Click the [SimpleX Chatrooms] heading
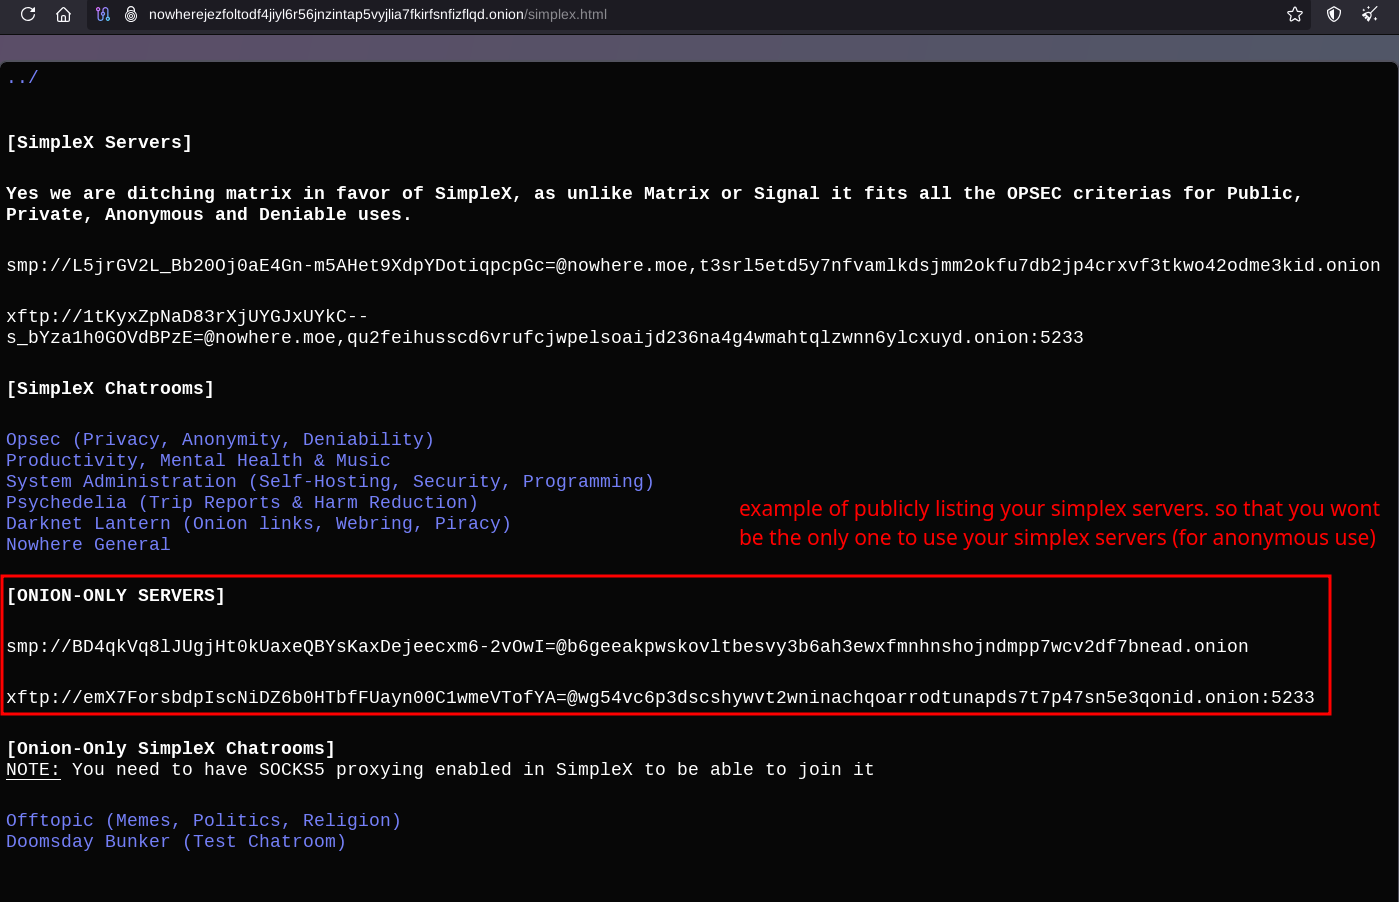Screen dimensions: 1399x902 click(110, 388)
